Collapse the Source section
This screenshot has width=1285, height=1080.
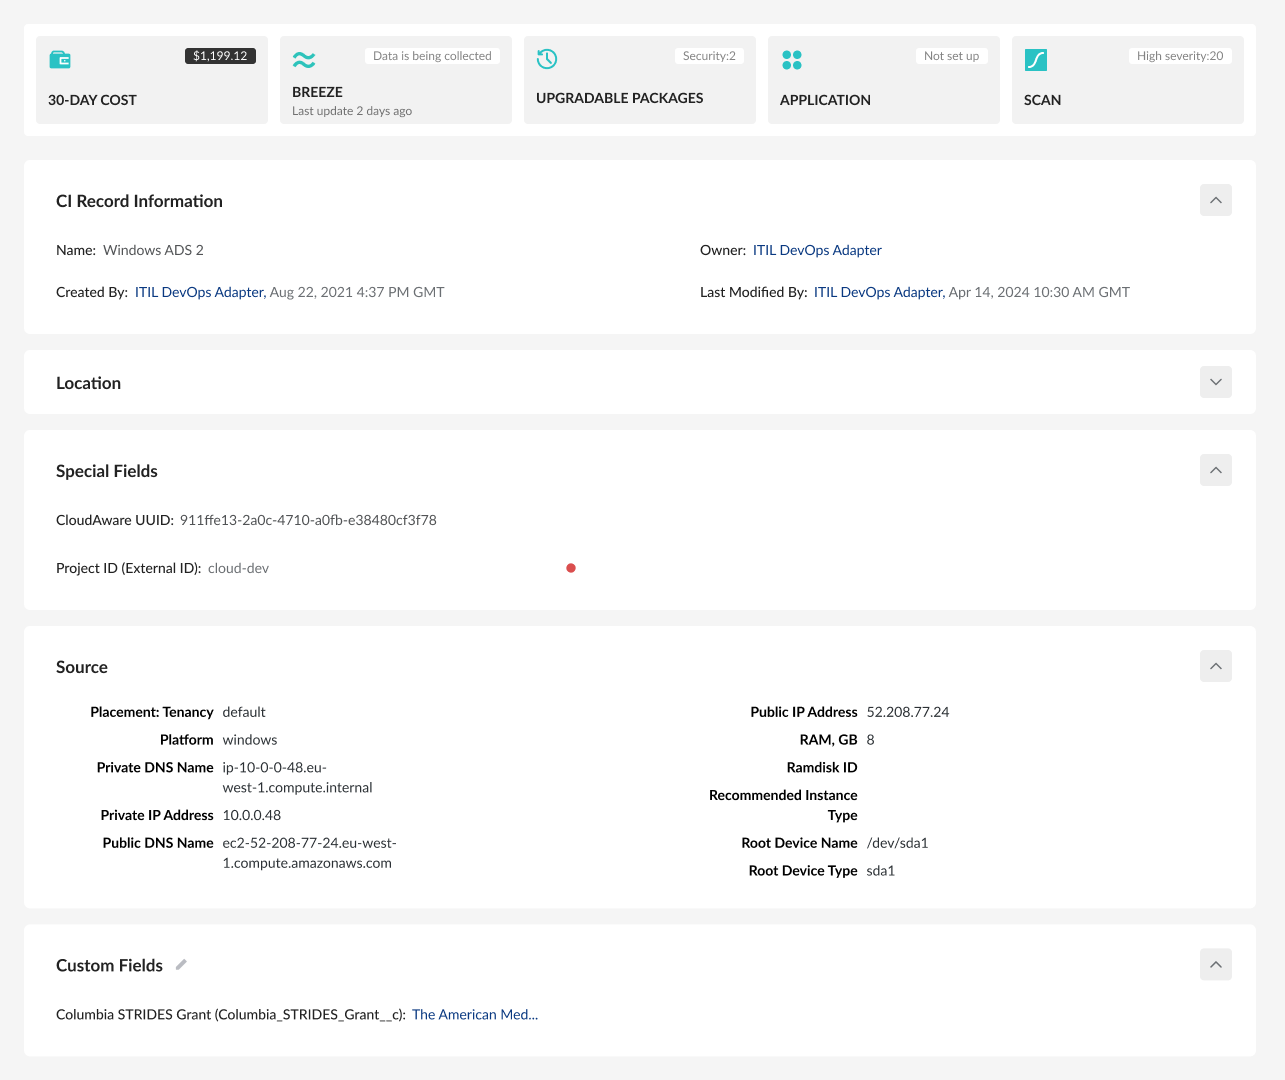click(x=1216, y=666)
